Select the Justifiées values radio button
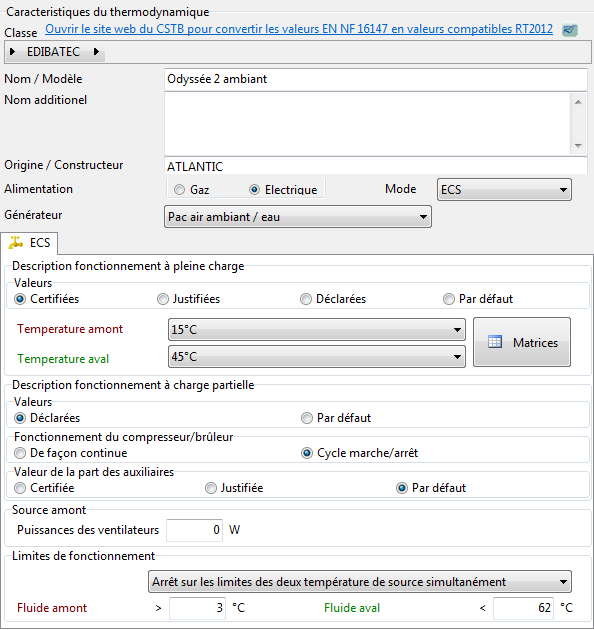 (163, 299)
